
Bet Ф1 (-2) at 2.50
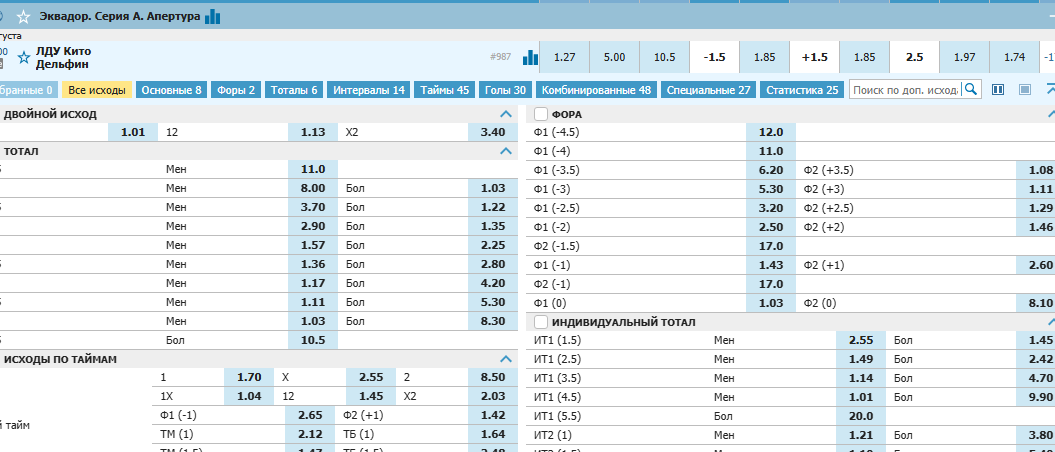pos(771,227)
